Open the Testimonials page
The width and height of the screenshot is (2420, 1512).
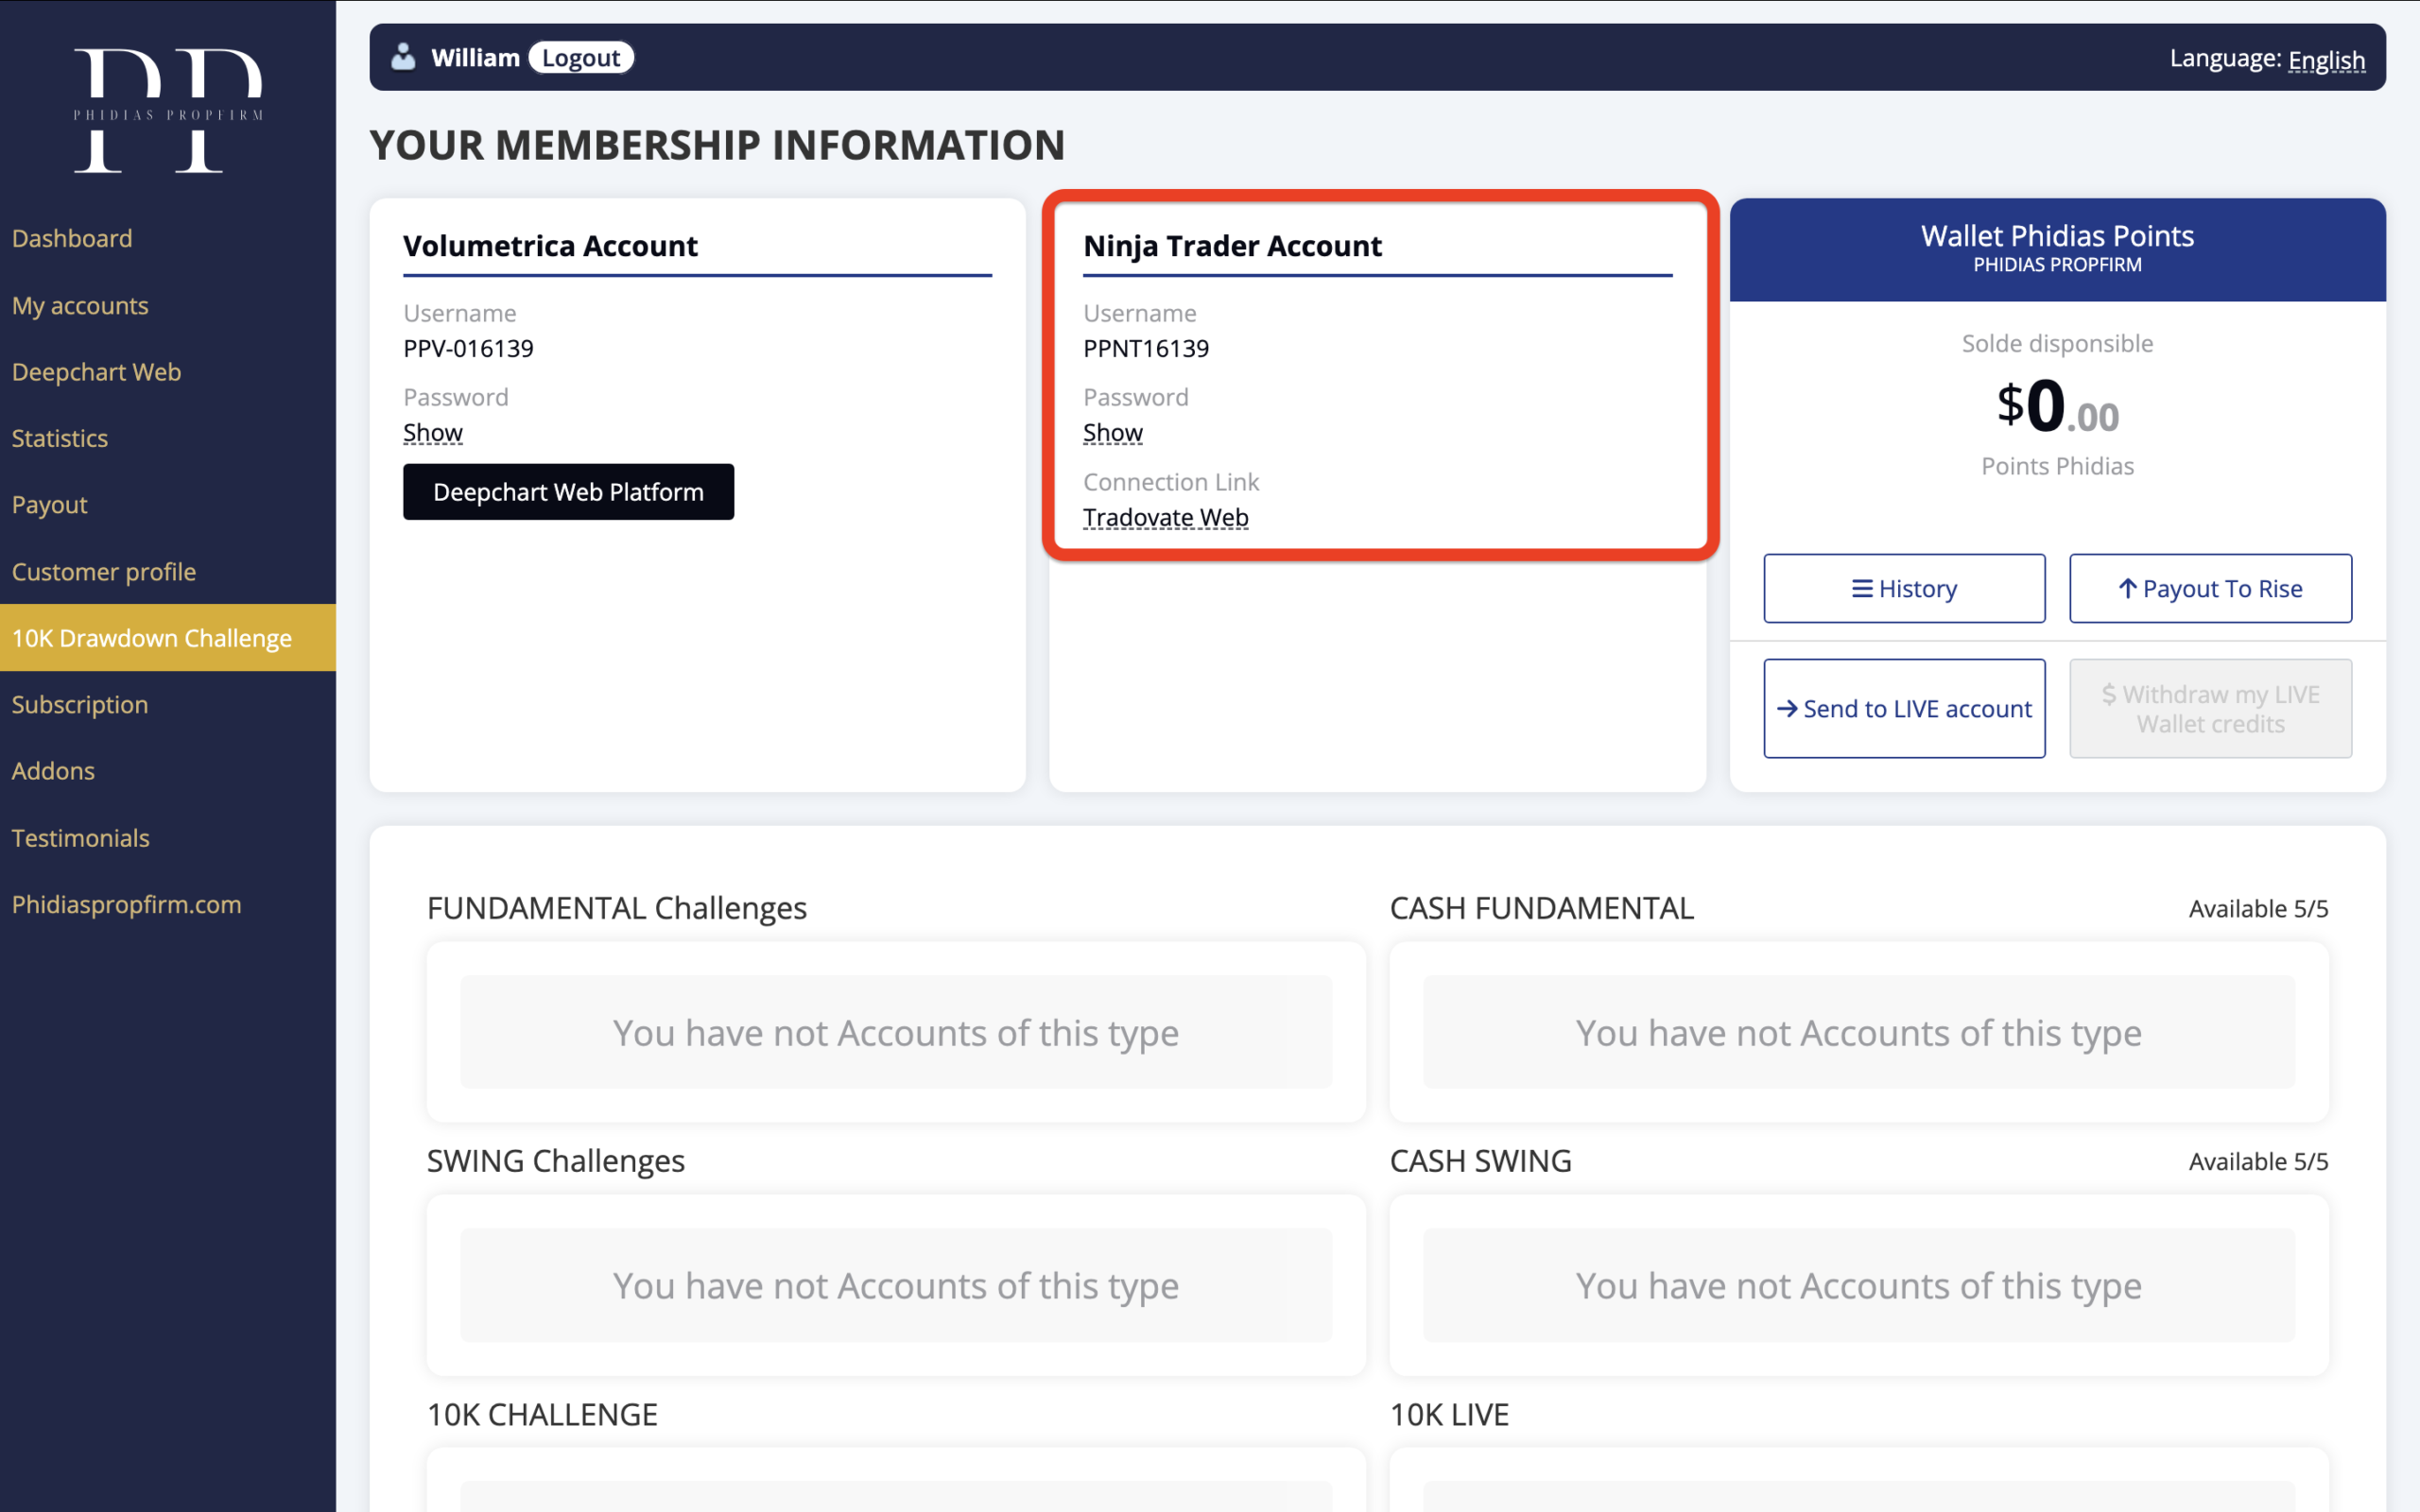81,838
